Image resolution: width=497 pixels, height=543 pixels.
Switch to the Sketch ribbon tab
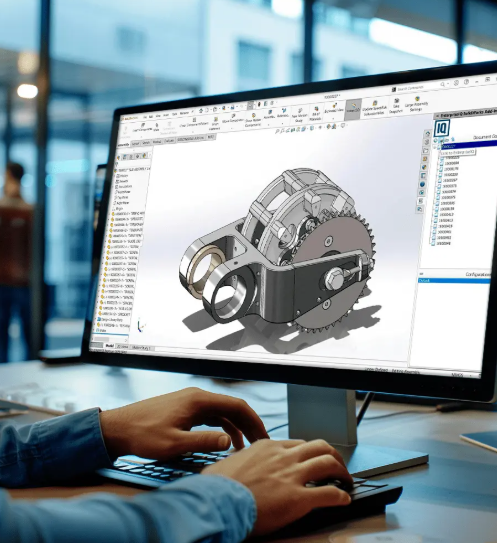click(x=146, y=142)
